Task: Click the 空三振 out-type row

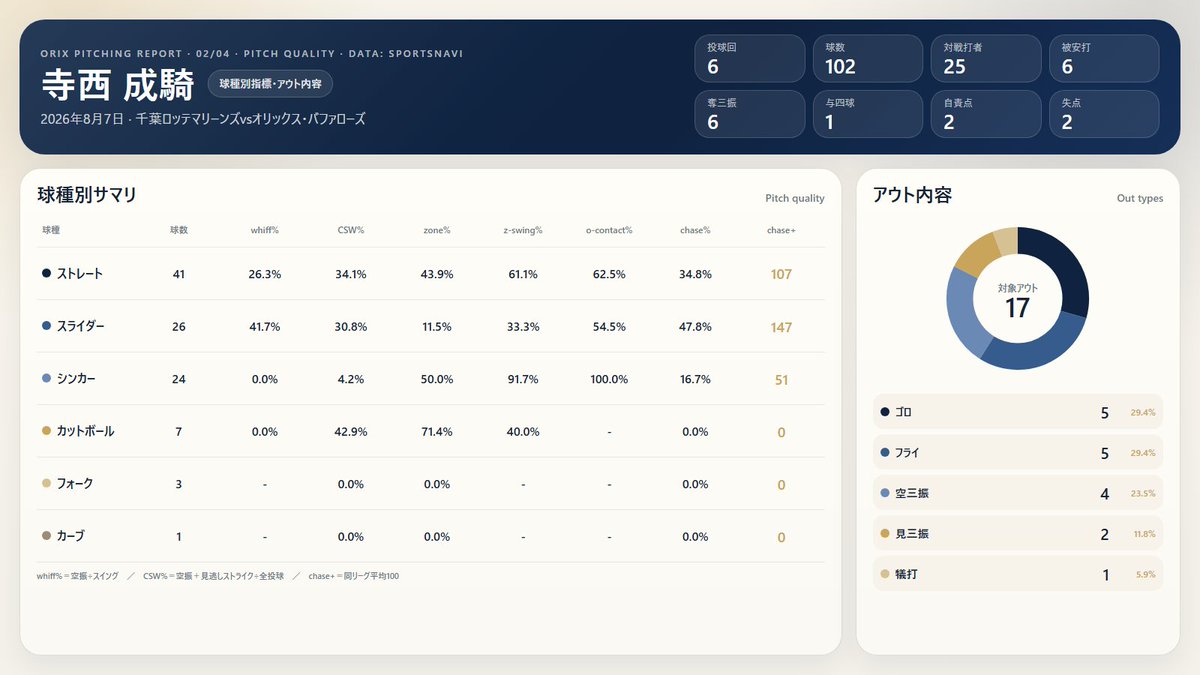Action: click(1018, 493)
